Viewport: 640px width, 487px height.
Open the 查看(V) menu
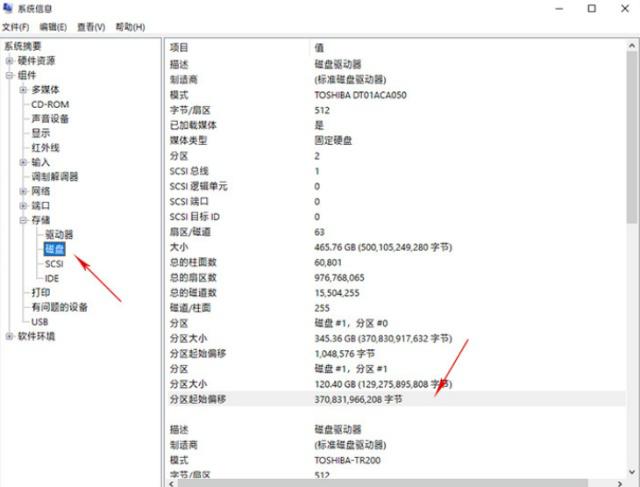pyautogui.click(x=91, y=27)
